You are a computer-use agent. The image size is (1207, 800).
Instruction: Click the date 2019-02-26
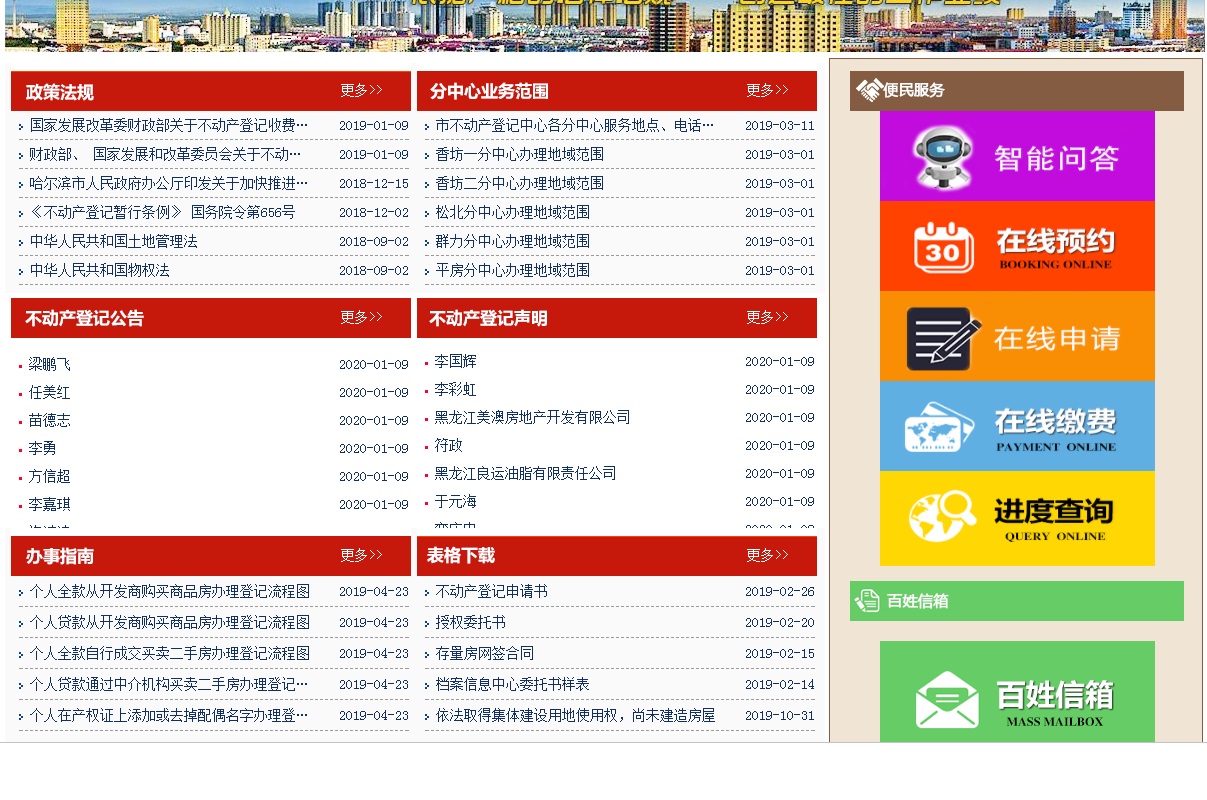tap(780, 592)
